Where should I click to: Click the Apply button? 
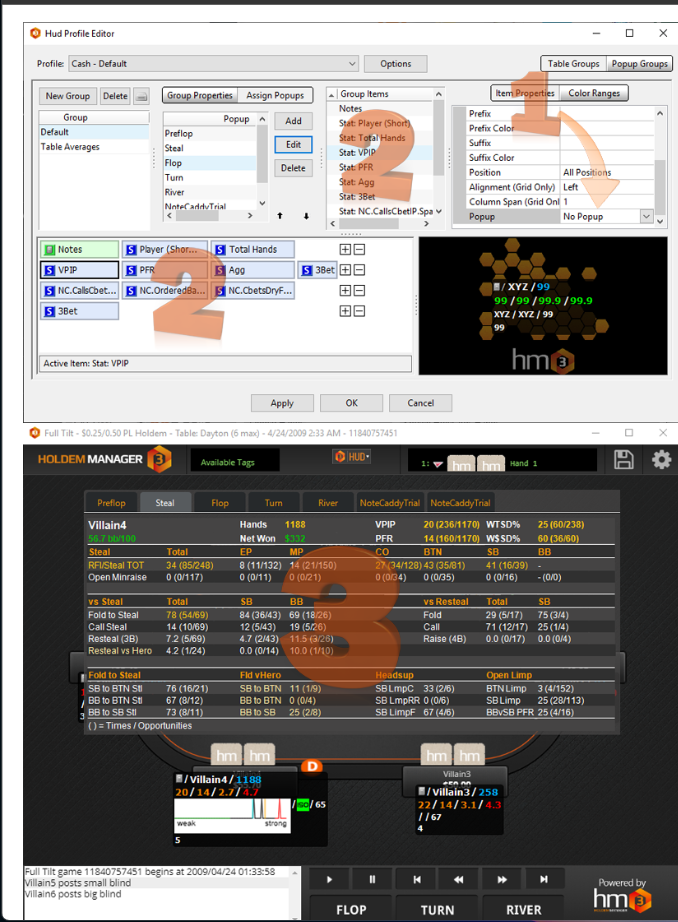tap(282, 403)
